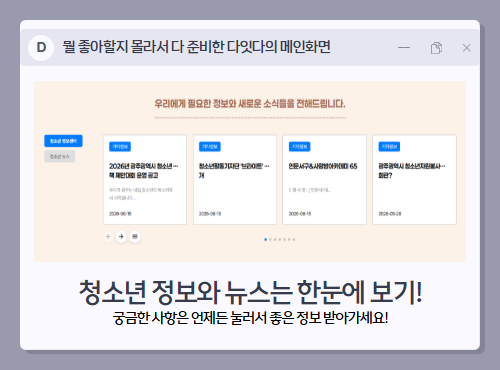
Task: Open the 2026년 광주광역시 청소년 card
Action: pos(145,179)
